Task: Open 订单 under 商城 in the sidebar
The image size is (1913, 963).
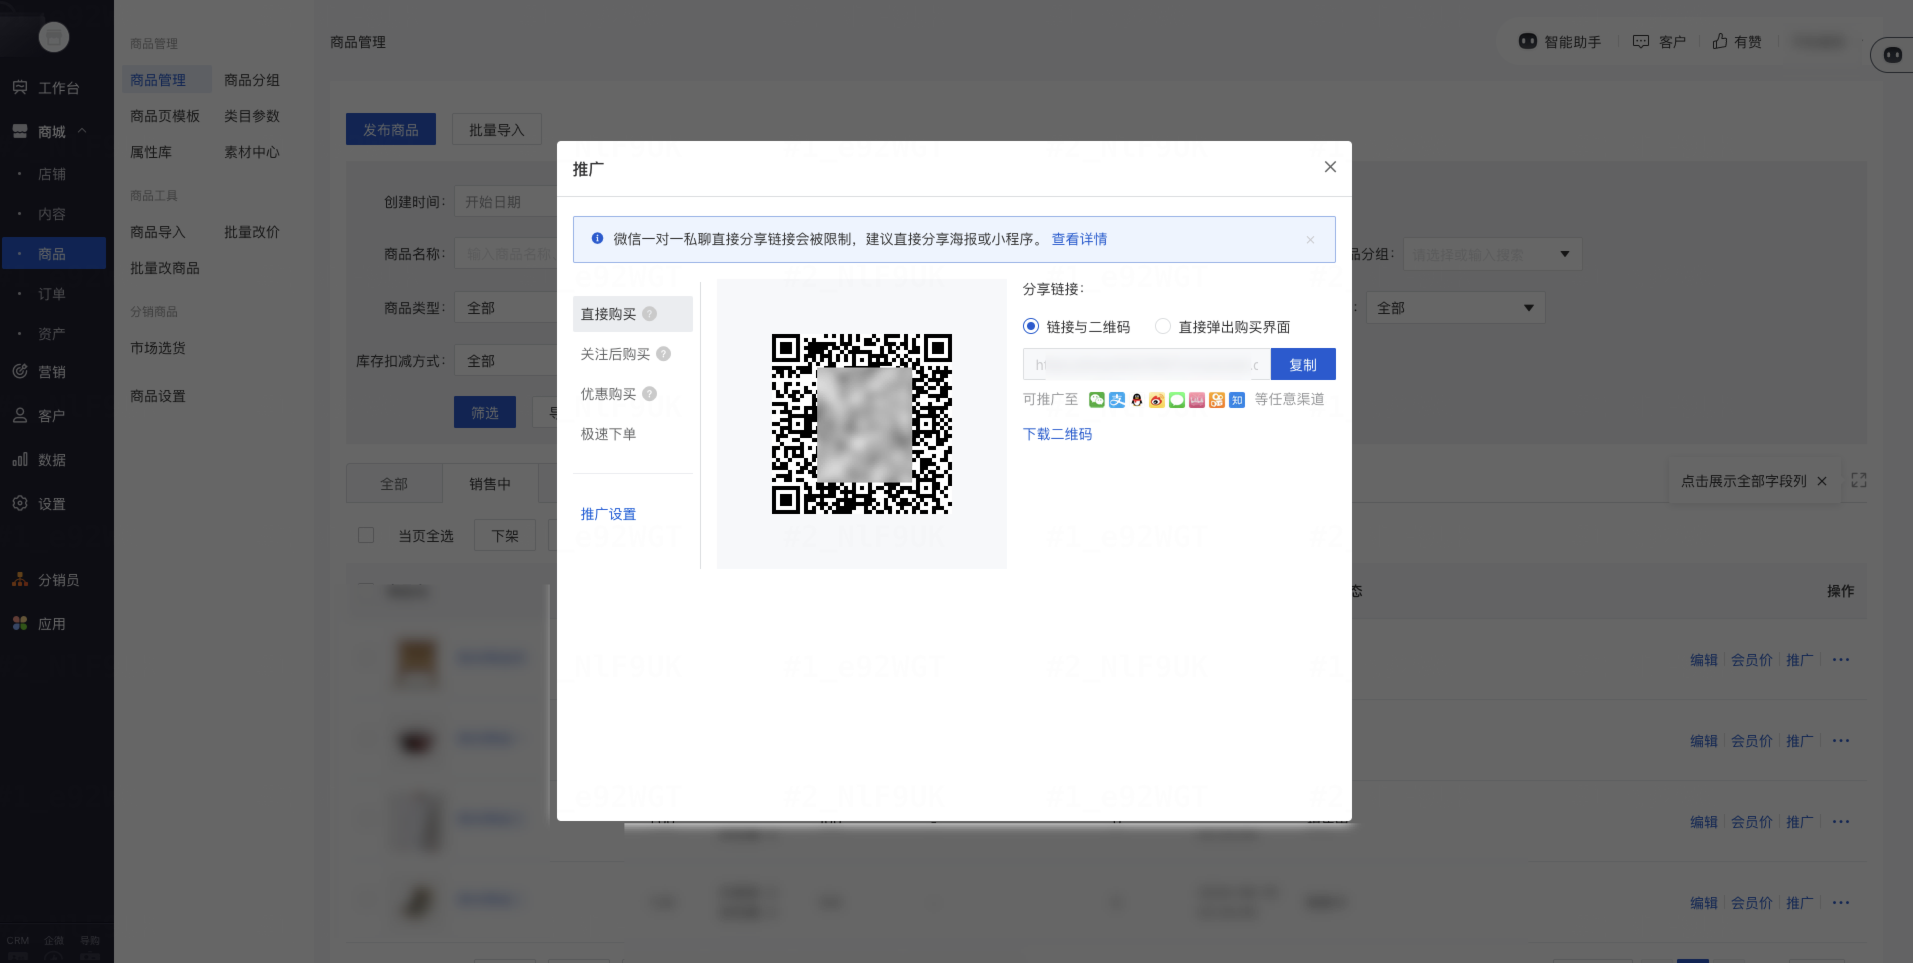Action: pyautogui.click(x=52, y=294)
